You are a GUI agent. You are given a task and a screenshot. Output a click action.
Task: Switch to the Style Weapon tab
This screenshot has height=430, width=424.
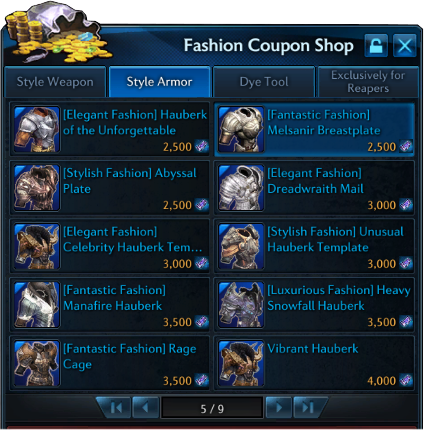click(x=55, y=82)
